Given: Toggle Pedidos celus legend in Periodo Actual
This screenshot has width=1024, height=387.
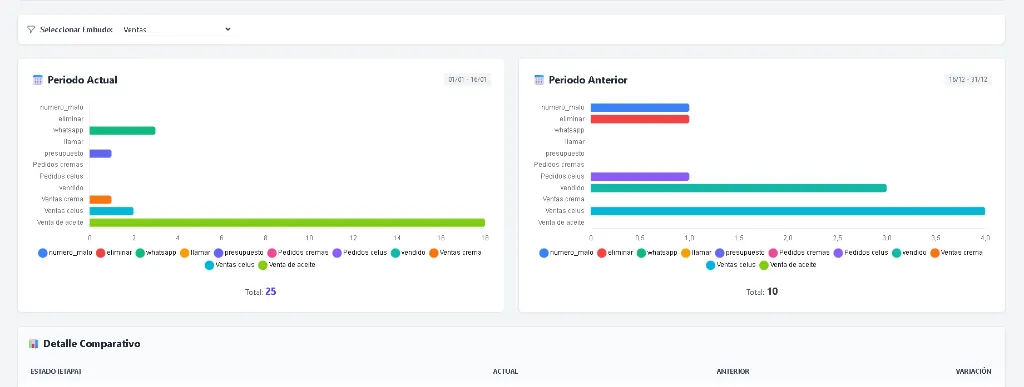Looking at the screenshot, I should pyautogui.click(x=360, y=253).
